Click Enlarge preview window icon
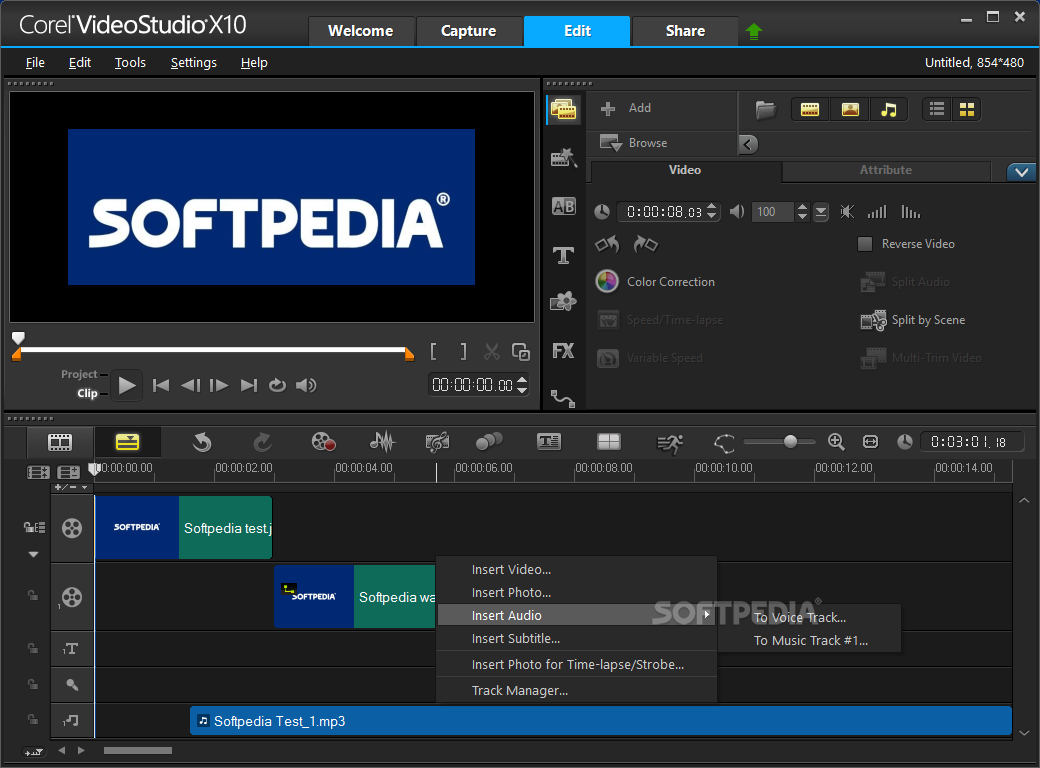 521,352
